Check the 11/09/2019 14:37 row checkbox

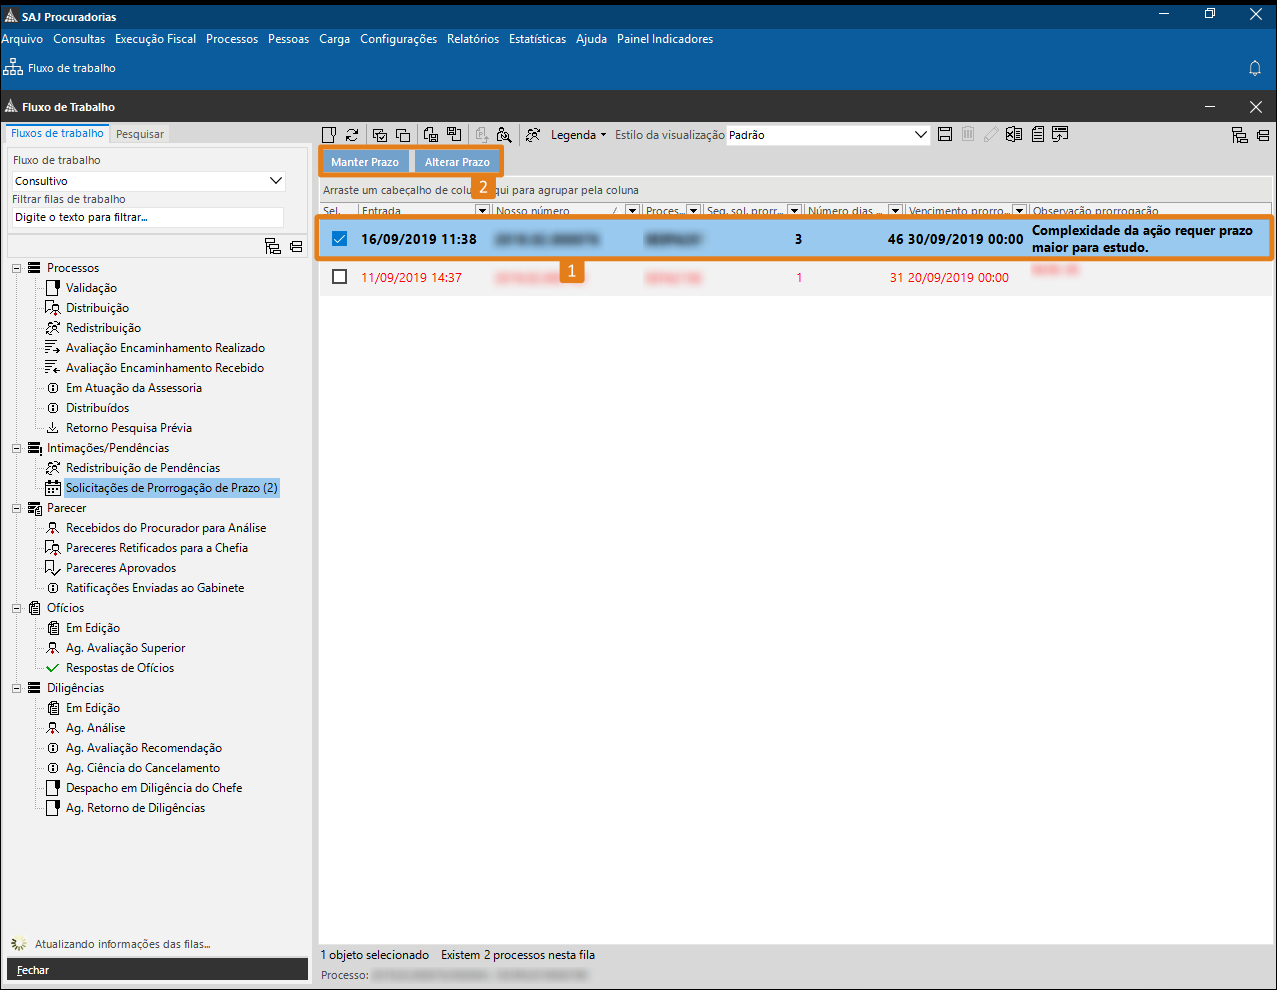click(x=339, y=277)
